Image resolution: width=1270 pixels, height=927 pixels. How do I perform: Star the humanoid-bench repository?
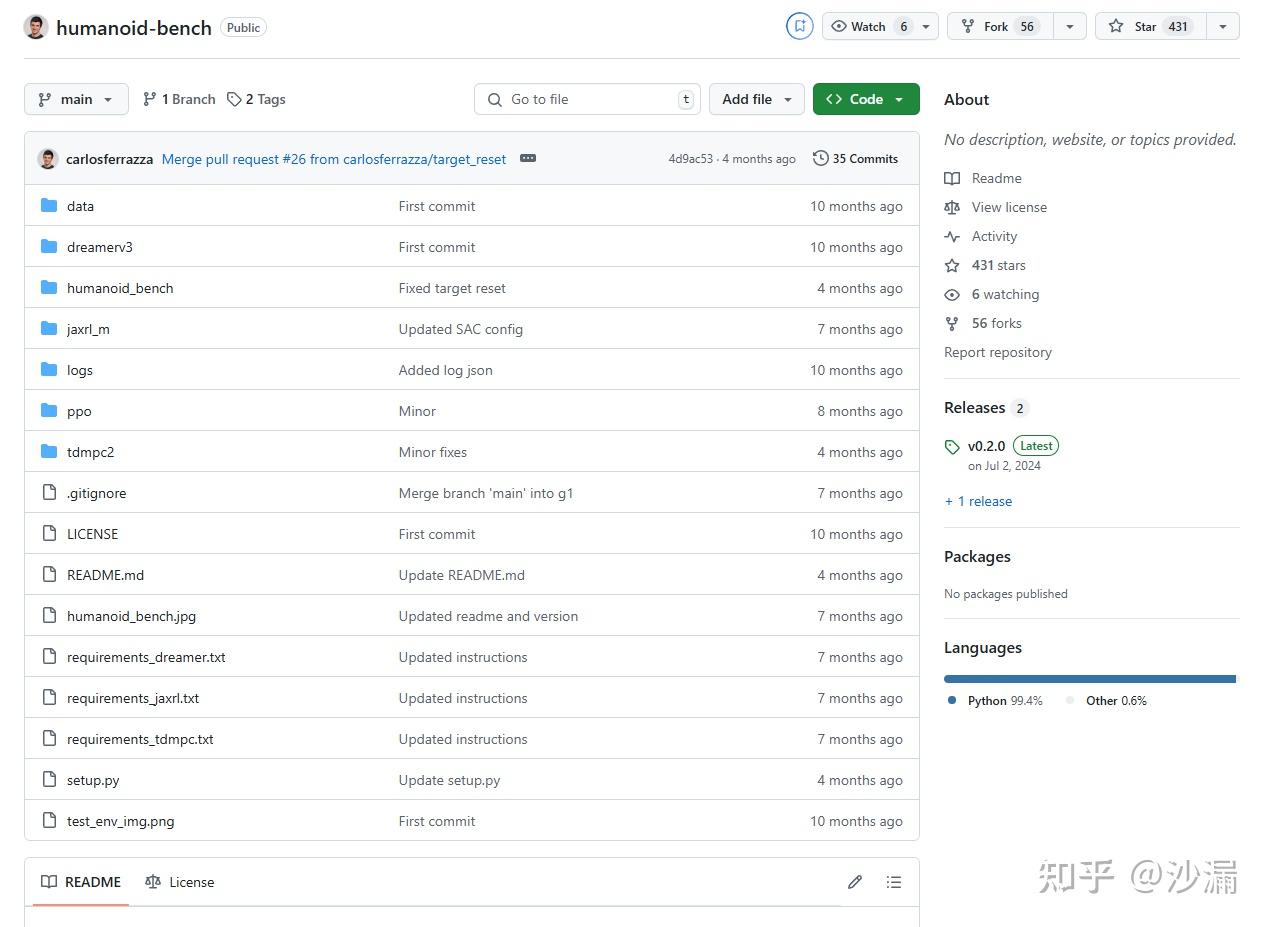[x=1151, y=26]
